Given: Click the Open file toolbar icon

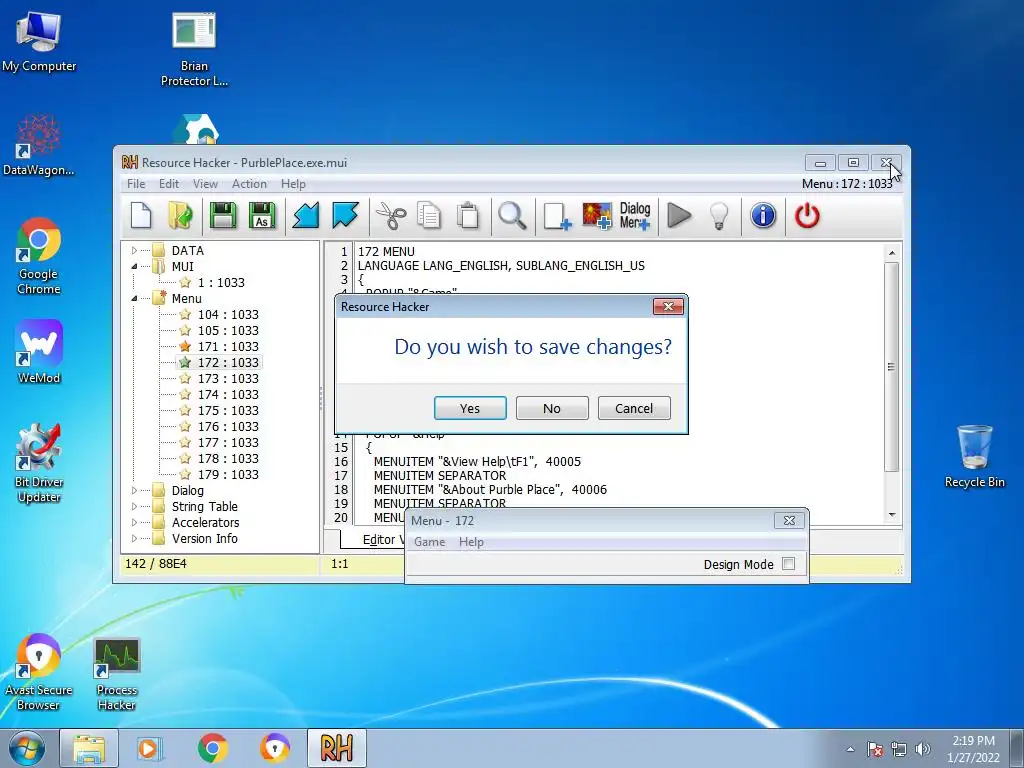Looking at the screenshot, I should (180, 216).
